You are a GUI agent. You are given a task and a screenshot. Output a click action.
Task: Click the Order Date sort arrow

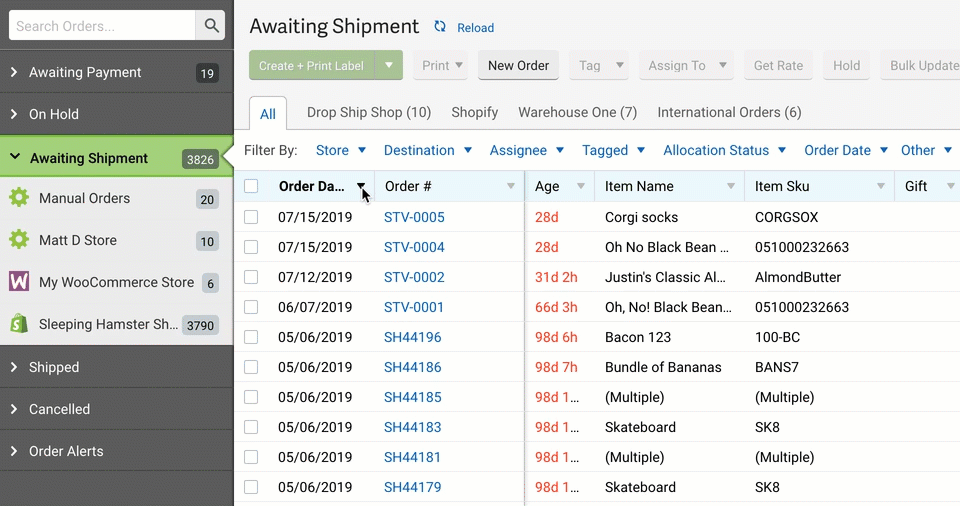(x=361, y=186)
